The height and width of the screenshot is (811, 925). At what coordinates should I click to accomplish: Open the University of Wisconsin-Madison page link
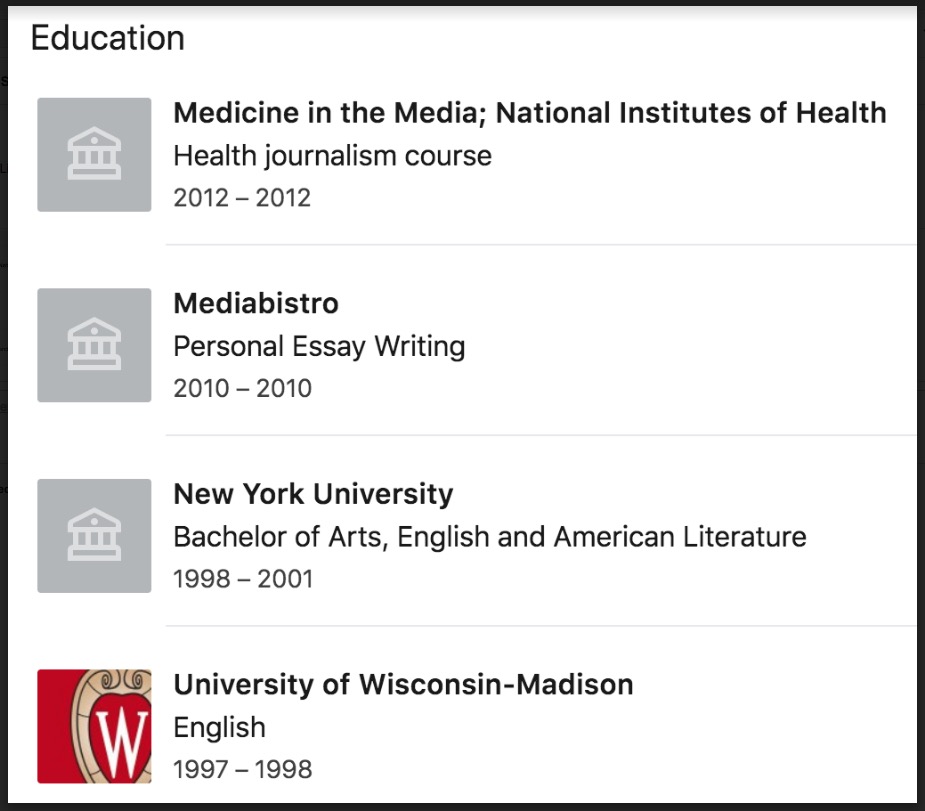coord(403,685)
